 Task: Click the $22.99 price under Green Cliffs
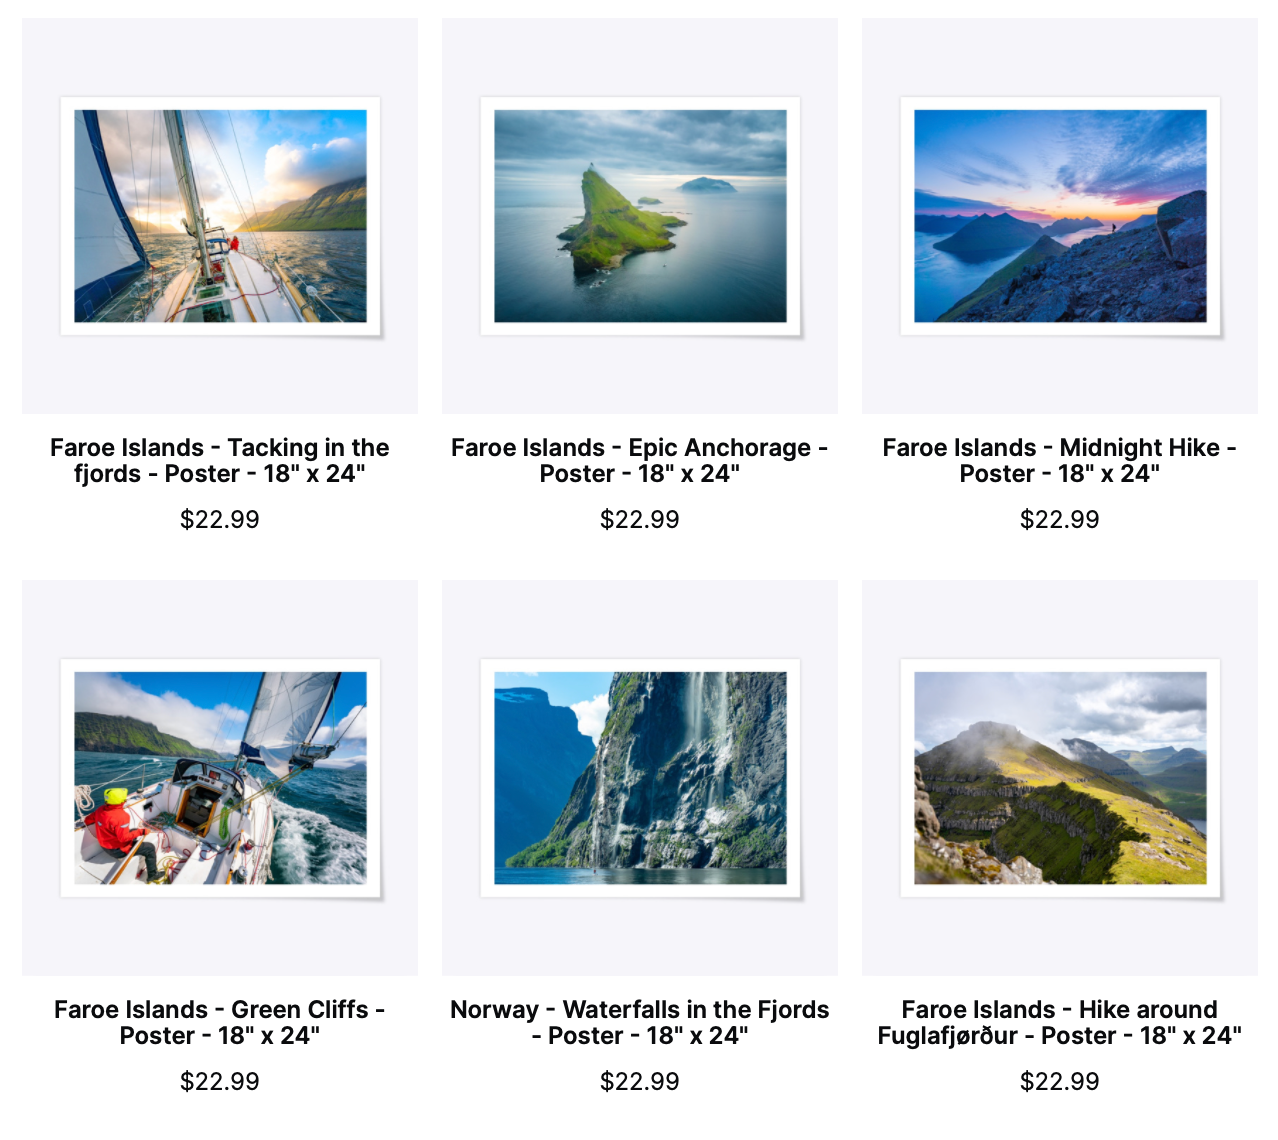pos(220,1082)
